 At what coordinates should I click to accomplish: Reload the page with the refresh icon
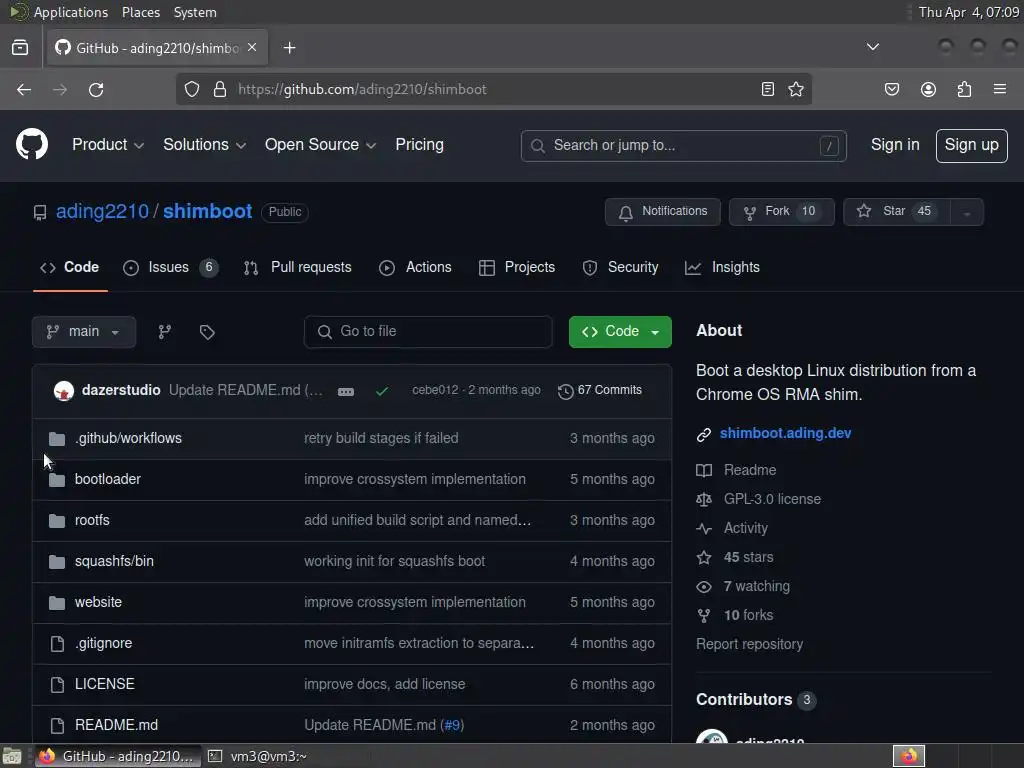[x=96, y=89]
